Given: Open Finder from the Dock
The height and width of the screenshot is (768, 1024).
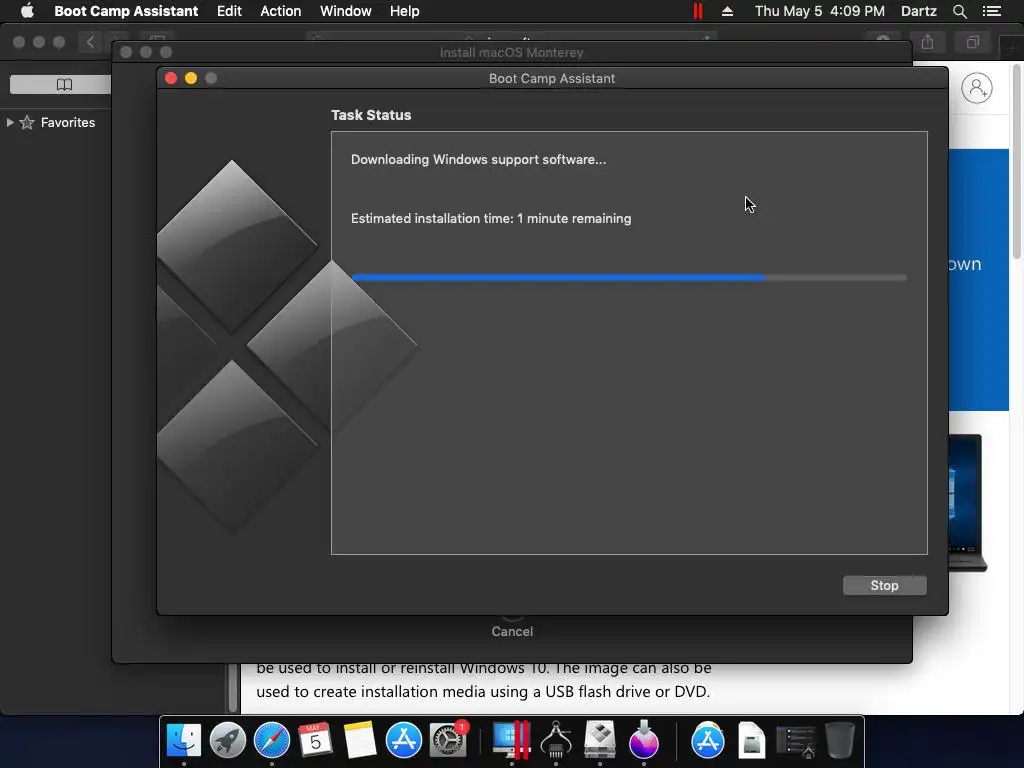Looking at the screenshot, I should click(184, 740).
